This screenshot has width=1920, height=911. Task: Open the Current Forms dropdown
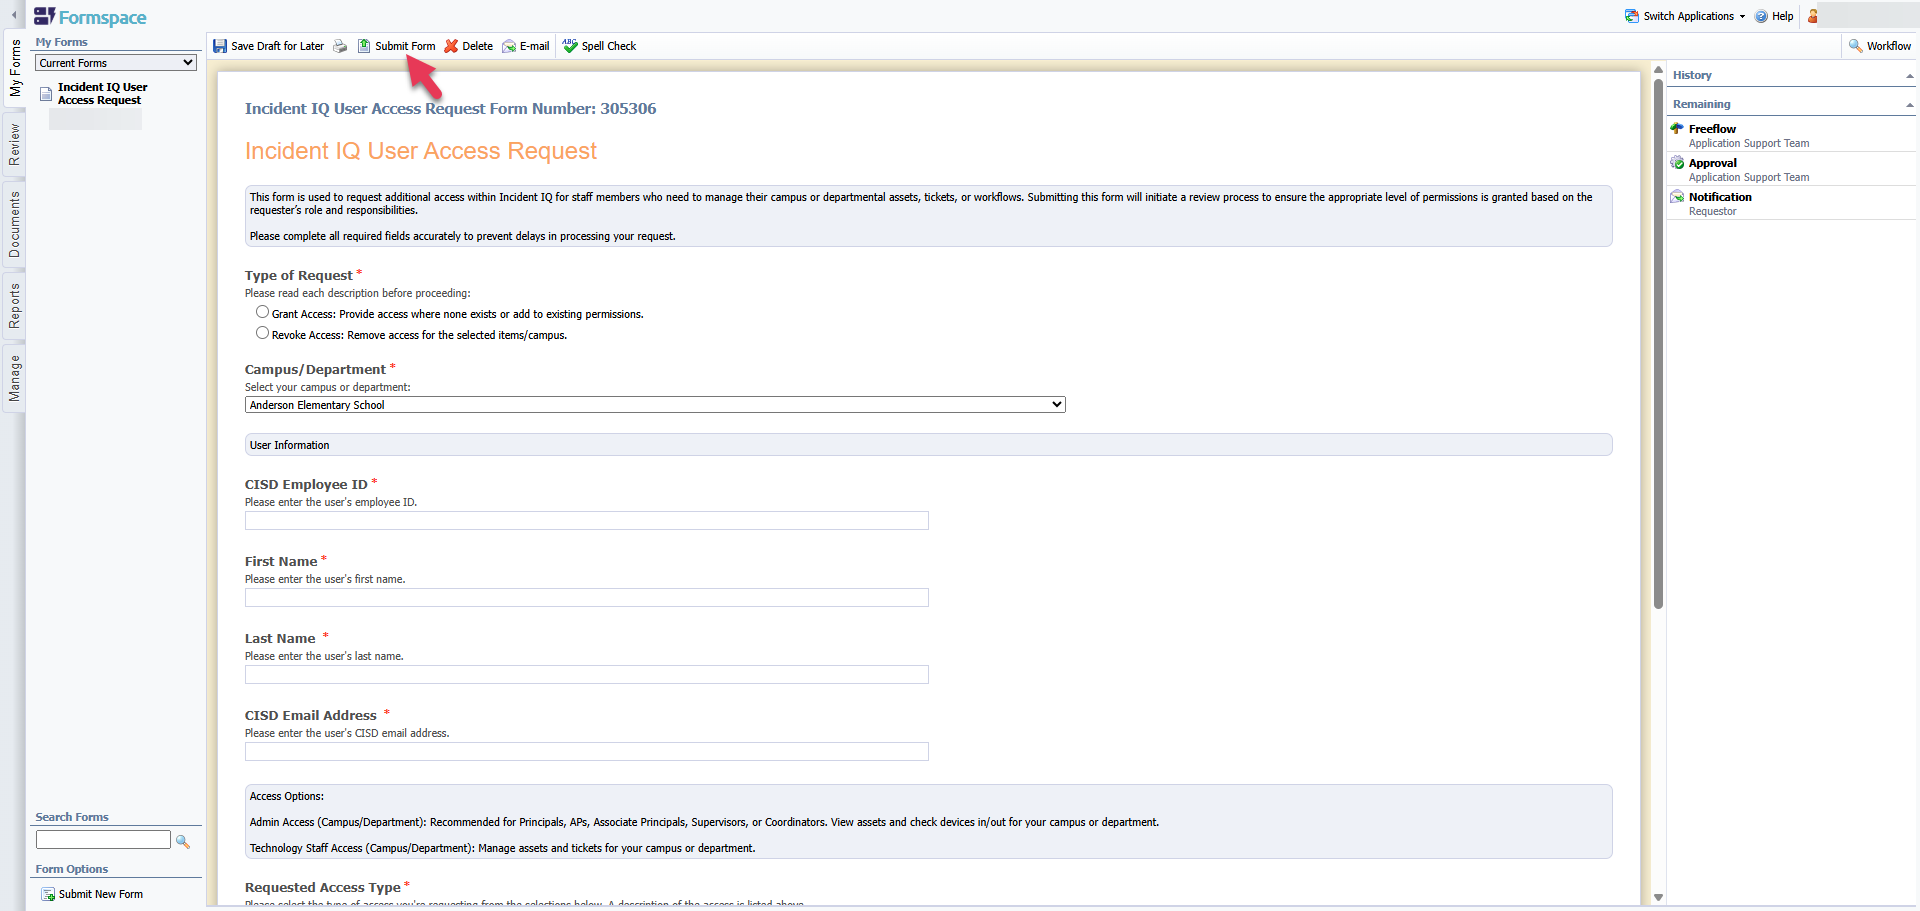(116, 63)
